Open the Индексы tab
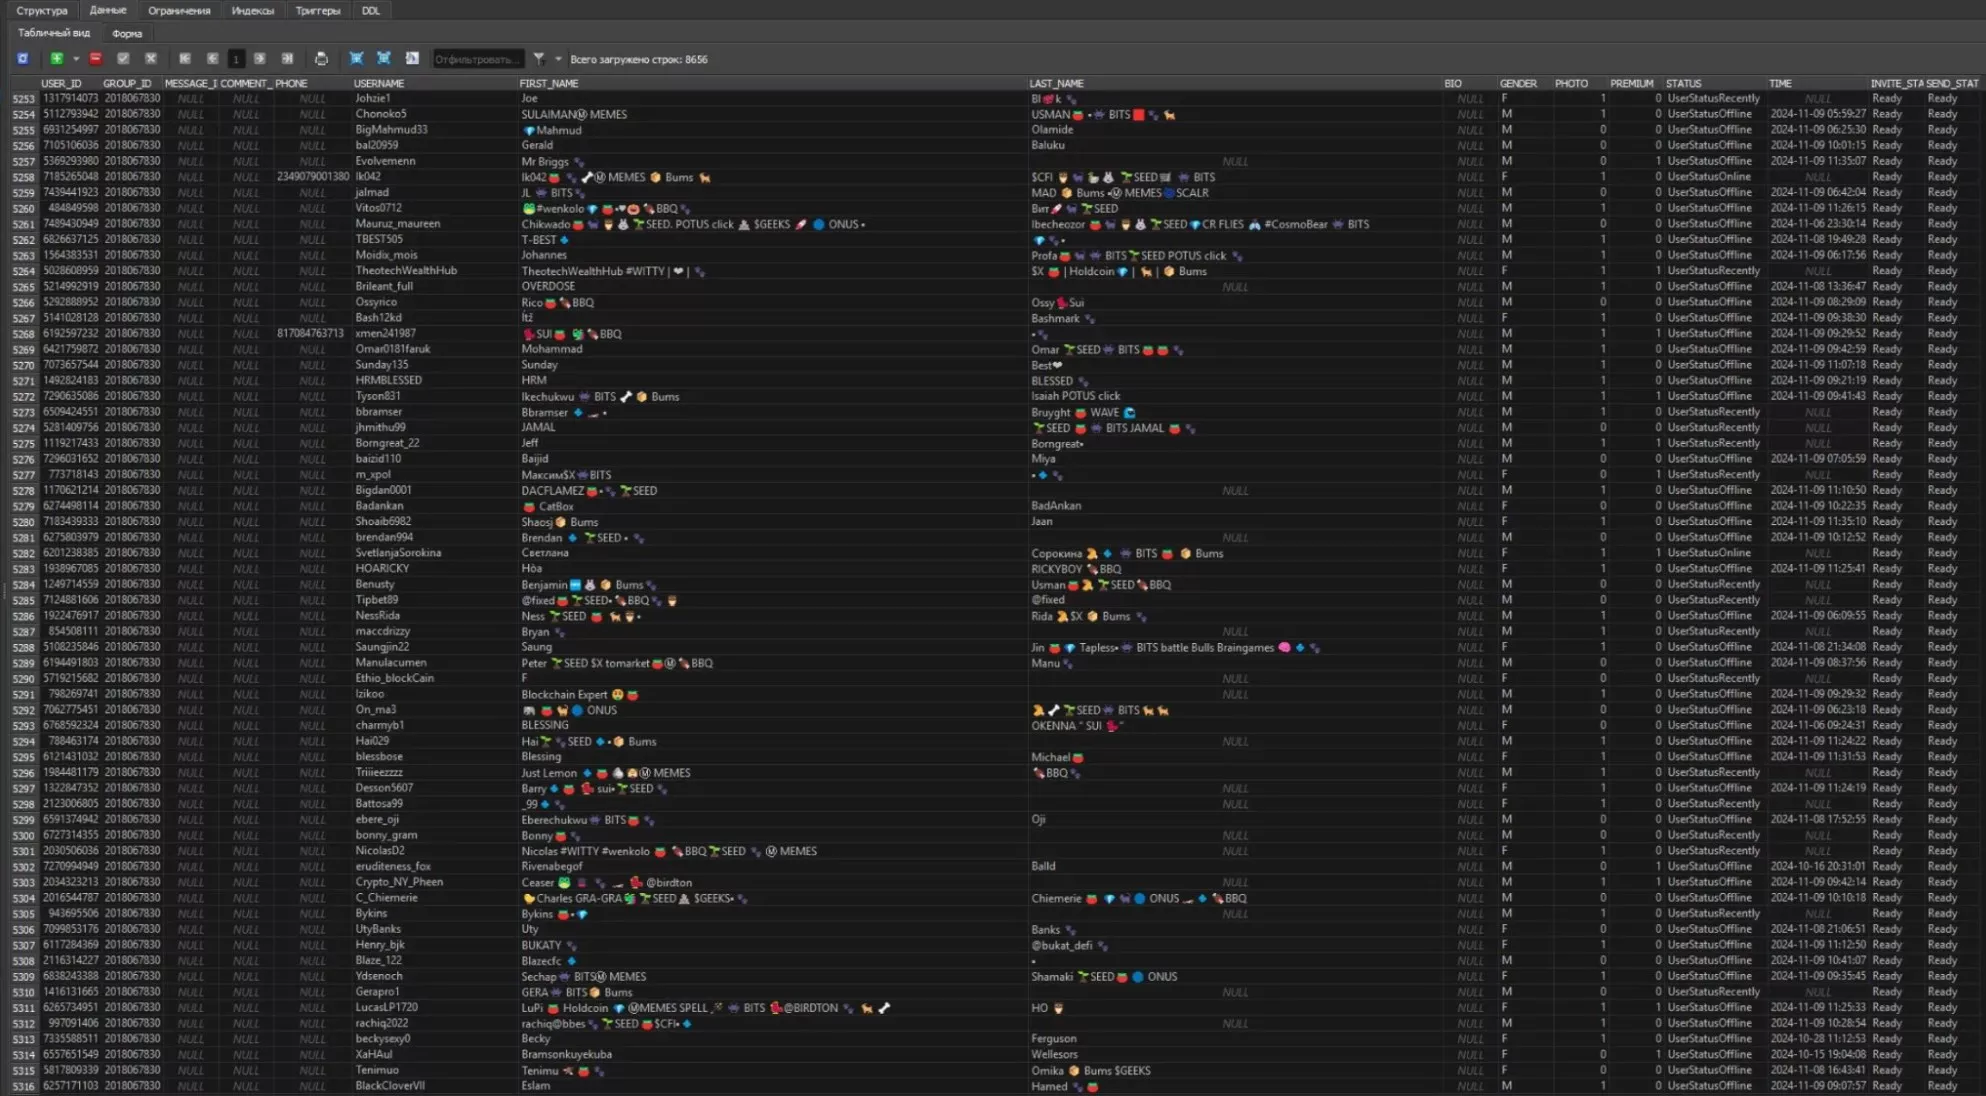This screenshot has width=1986, height=1096. point(253,11)
